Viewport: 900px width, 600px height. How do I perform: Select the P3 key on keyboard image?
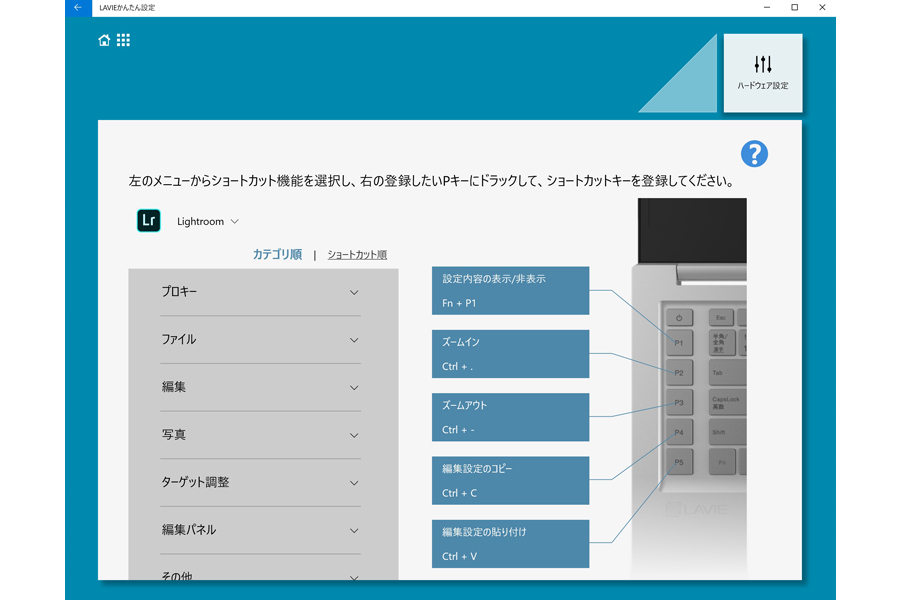[679, 402]
